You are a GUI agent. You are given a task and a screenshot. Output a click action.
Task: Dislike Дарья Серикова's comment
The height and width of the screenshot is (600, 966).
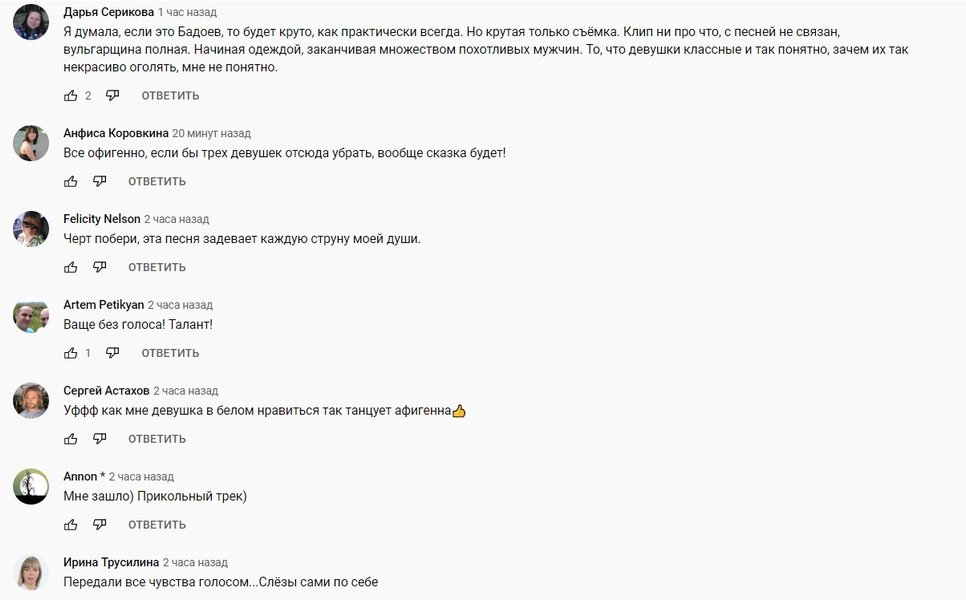(112, 96)
